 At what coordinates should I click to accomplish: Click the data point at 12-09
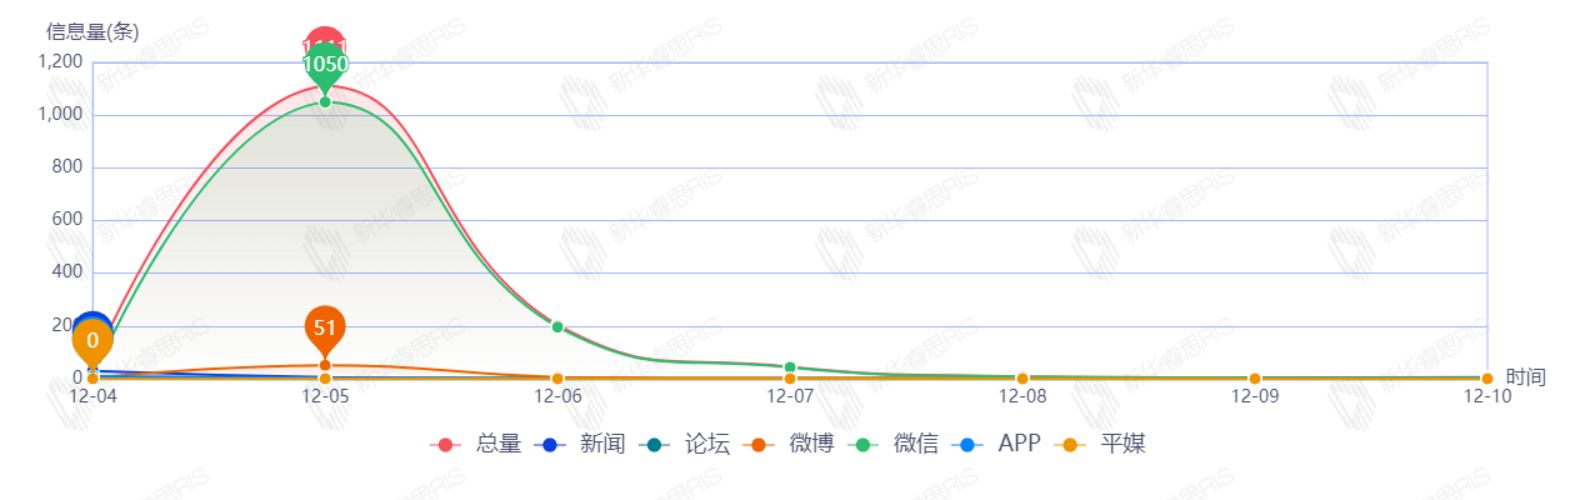tap(1255, 379)
